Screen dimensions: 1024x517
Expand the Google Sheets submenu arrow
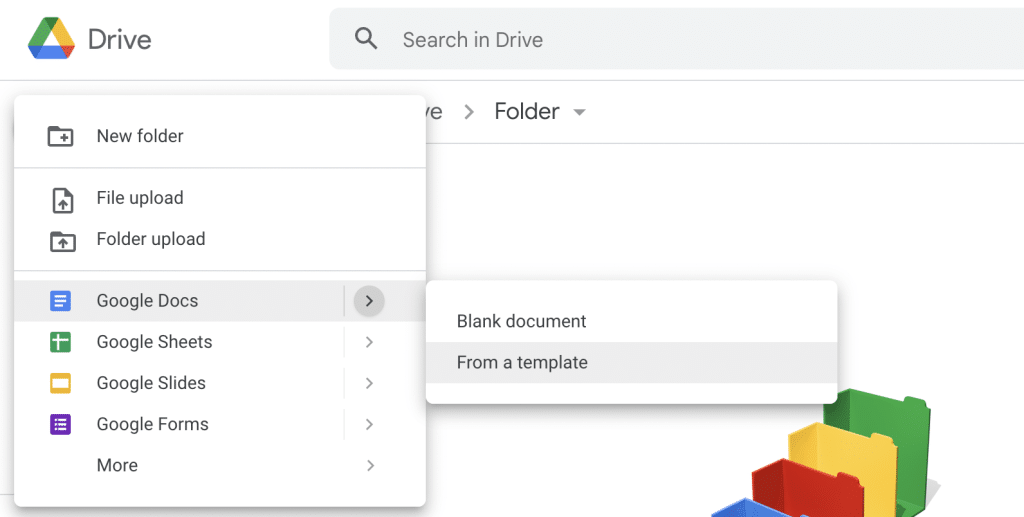(x=369, y=342)
